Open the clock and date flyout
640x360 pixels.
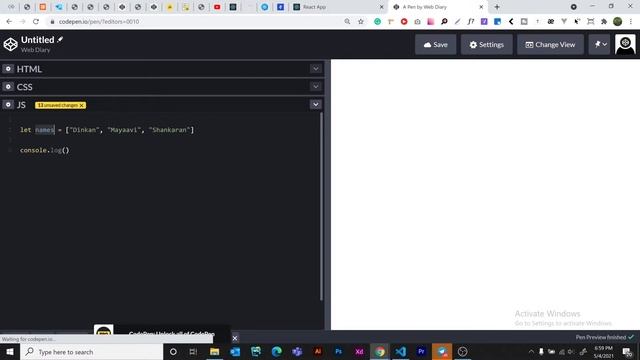point(604,352)
